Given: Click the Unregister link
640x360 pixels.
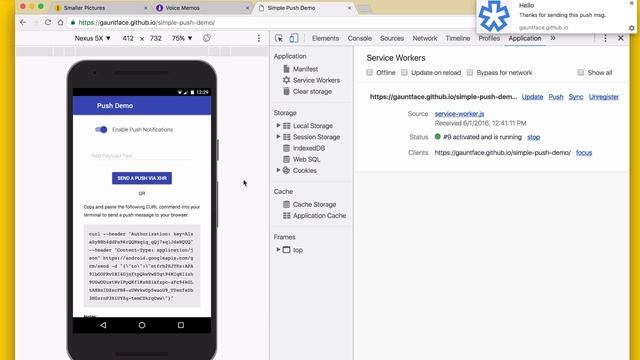Looking at the screenshot, I should click(604, 97).
